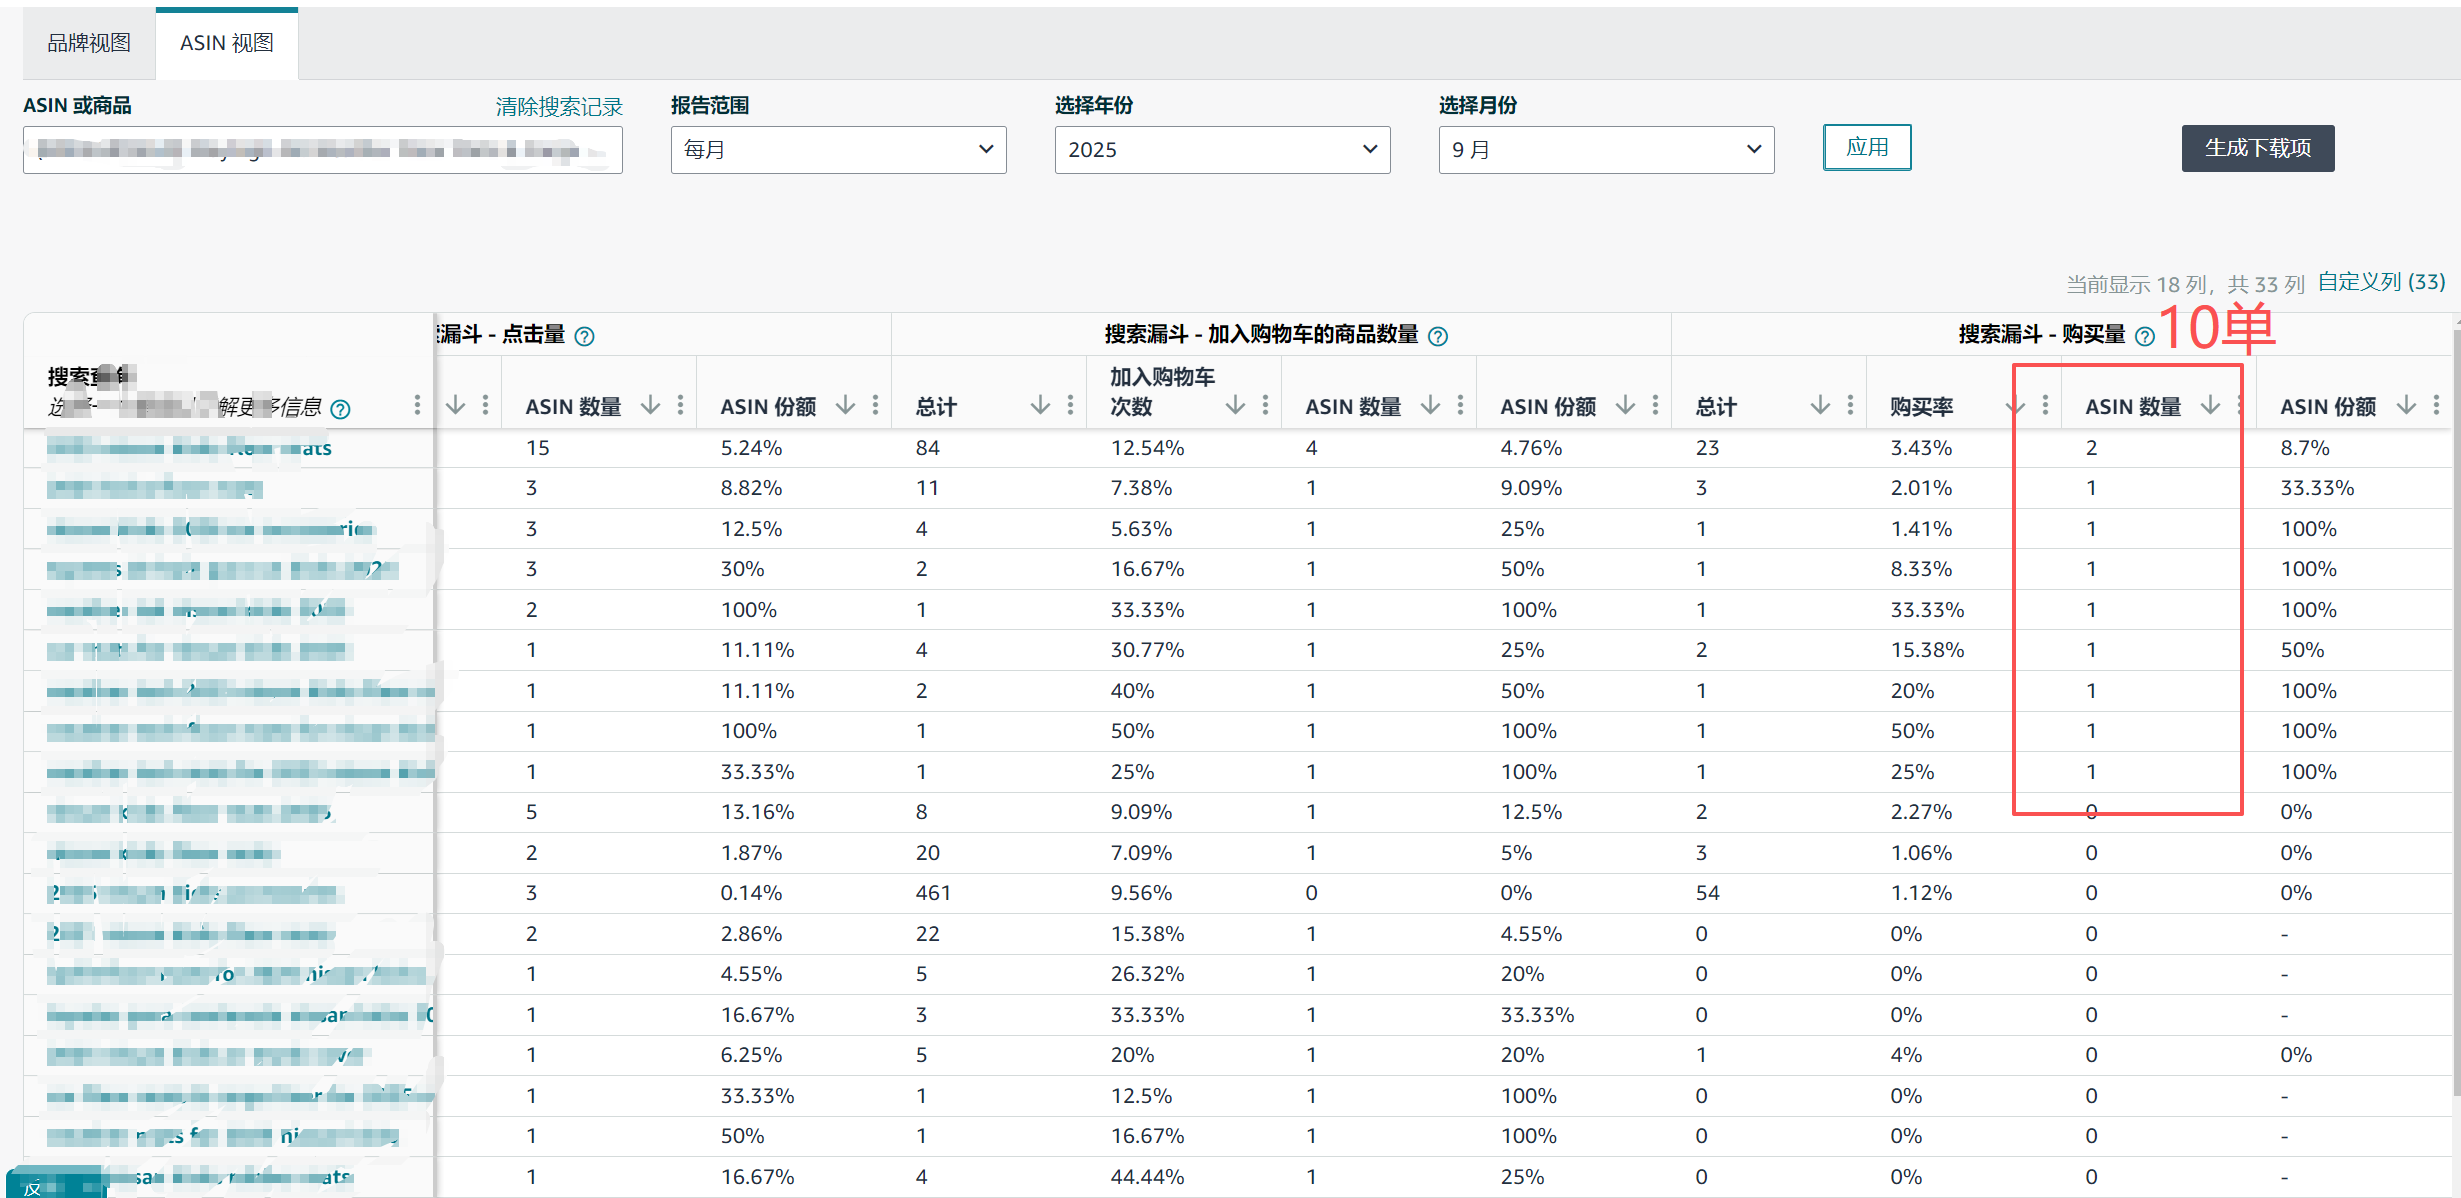Open the 选择月份 dropdown showing 9 月
The image size is (2461, 1198).
click(1606, 150)
